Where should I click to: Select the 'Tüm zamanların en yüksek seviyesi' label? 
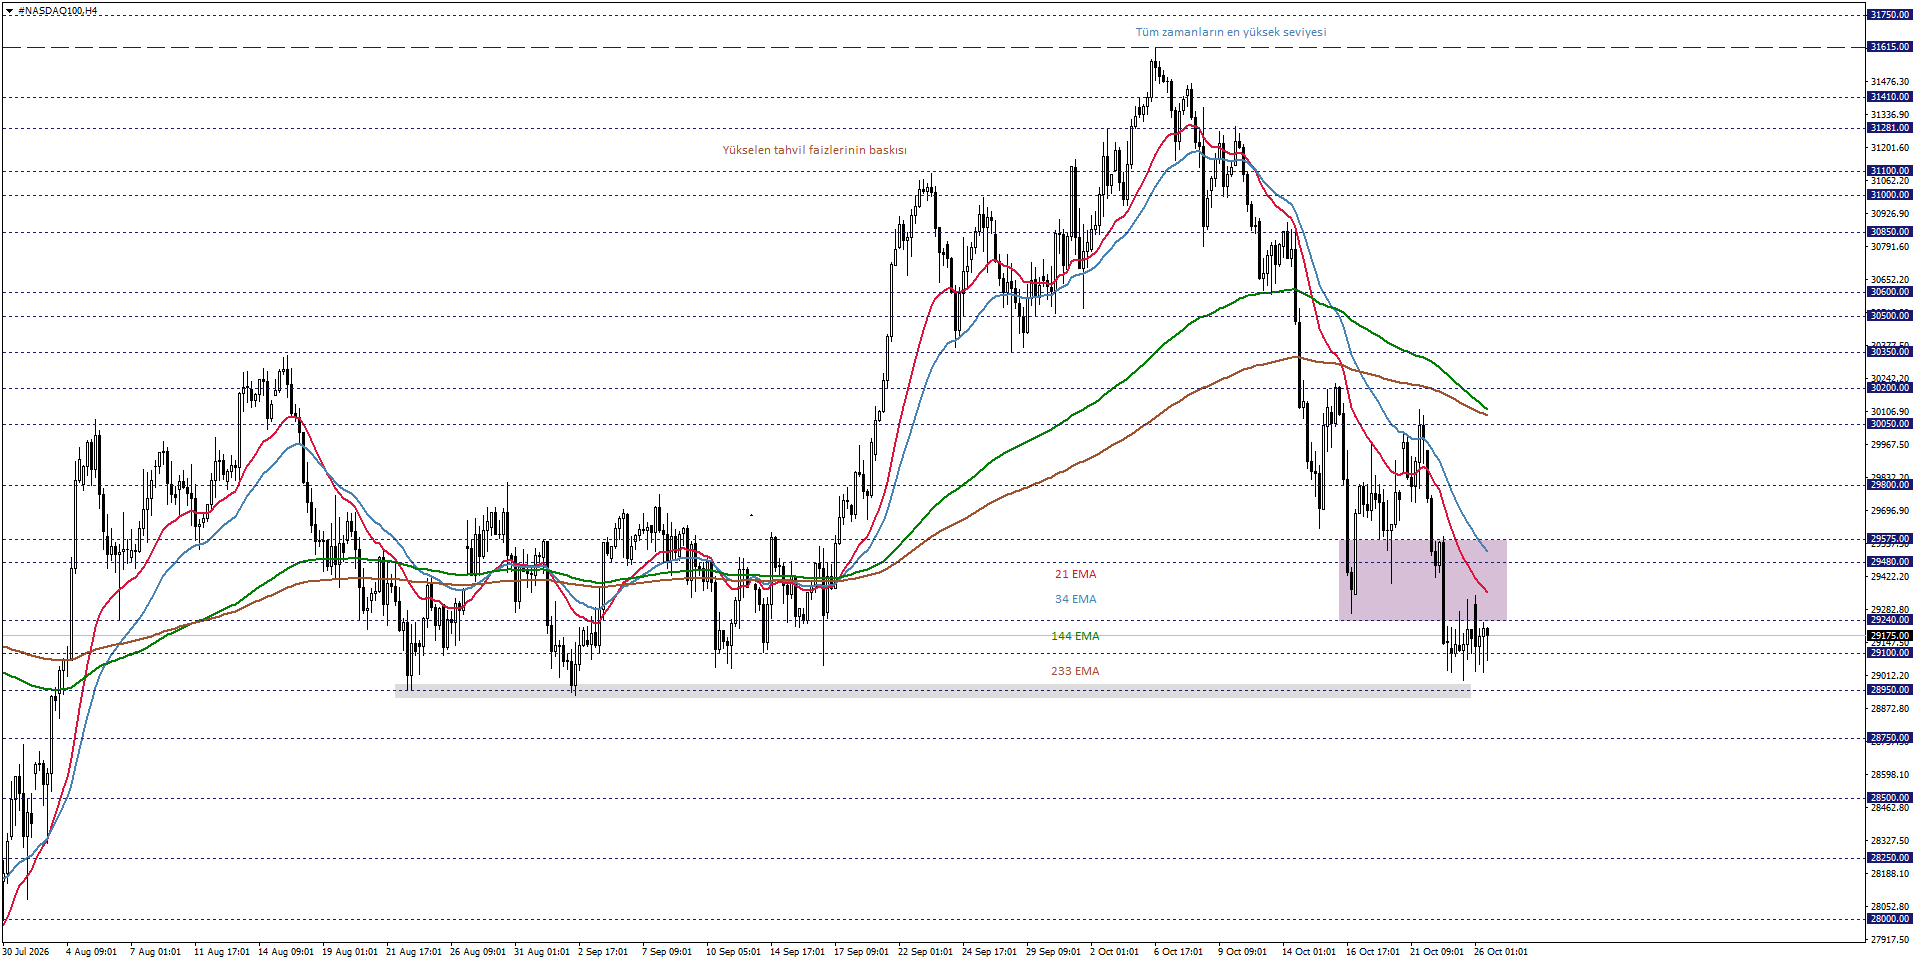pos(1230,32)
